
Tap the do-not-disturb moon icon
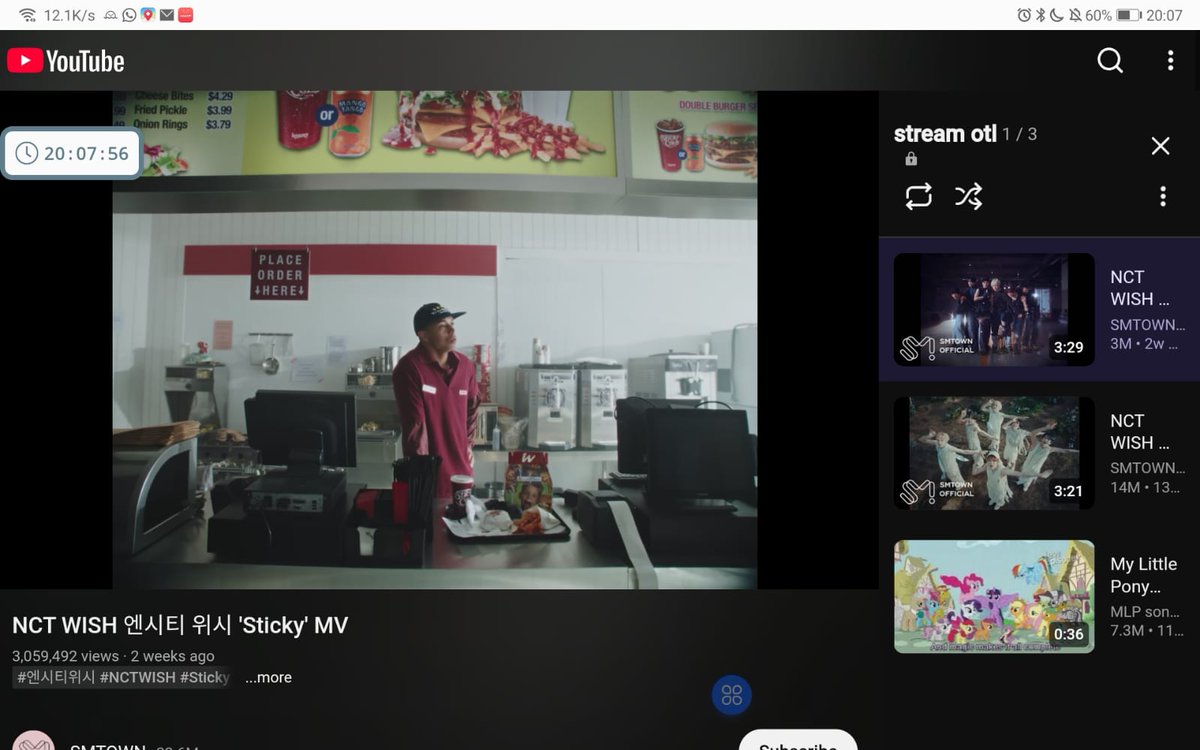coord(1056,15)
